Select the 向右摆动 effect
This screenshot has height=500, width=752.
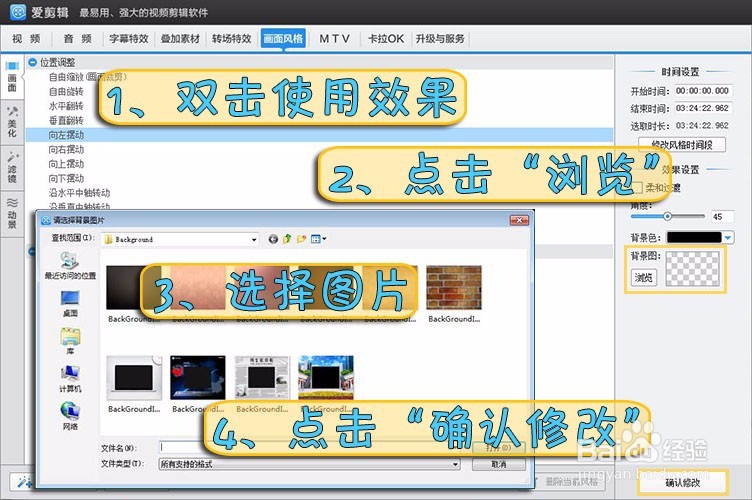[x=66, y=149]
